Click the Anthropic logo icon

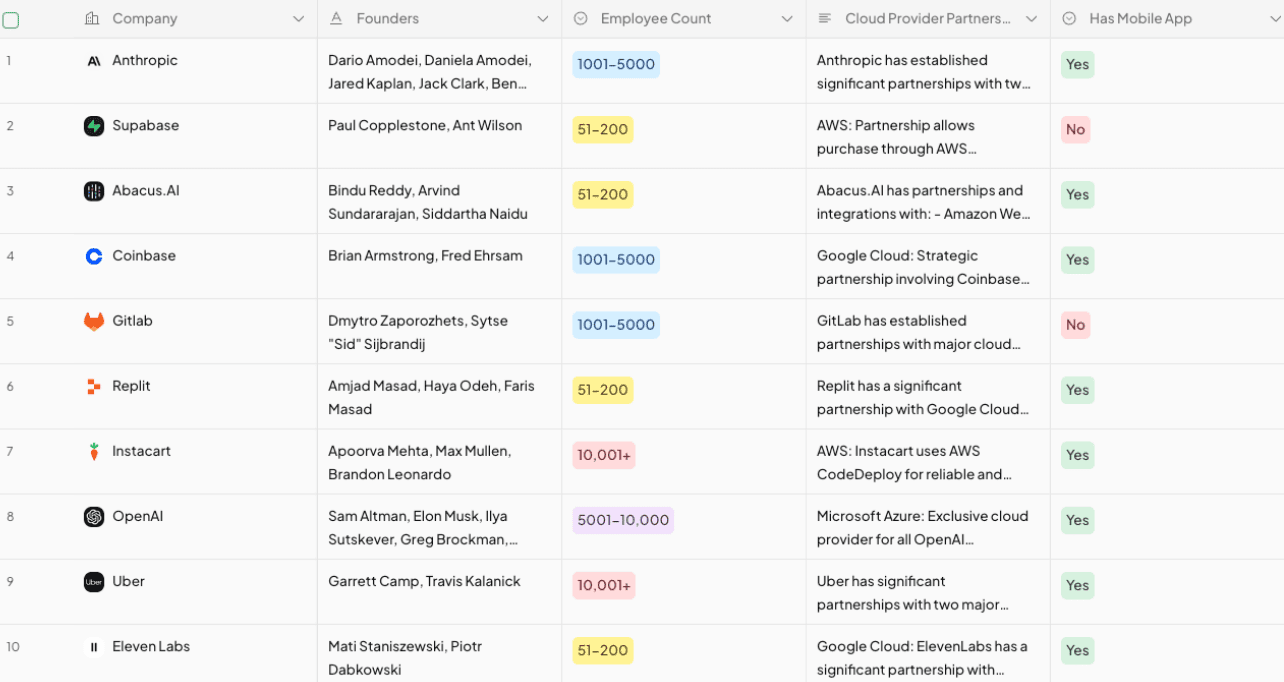coord(94,61)
